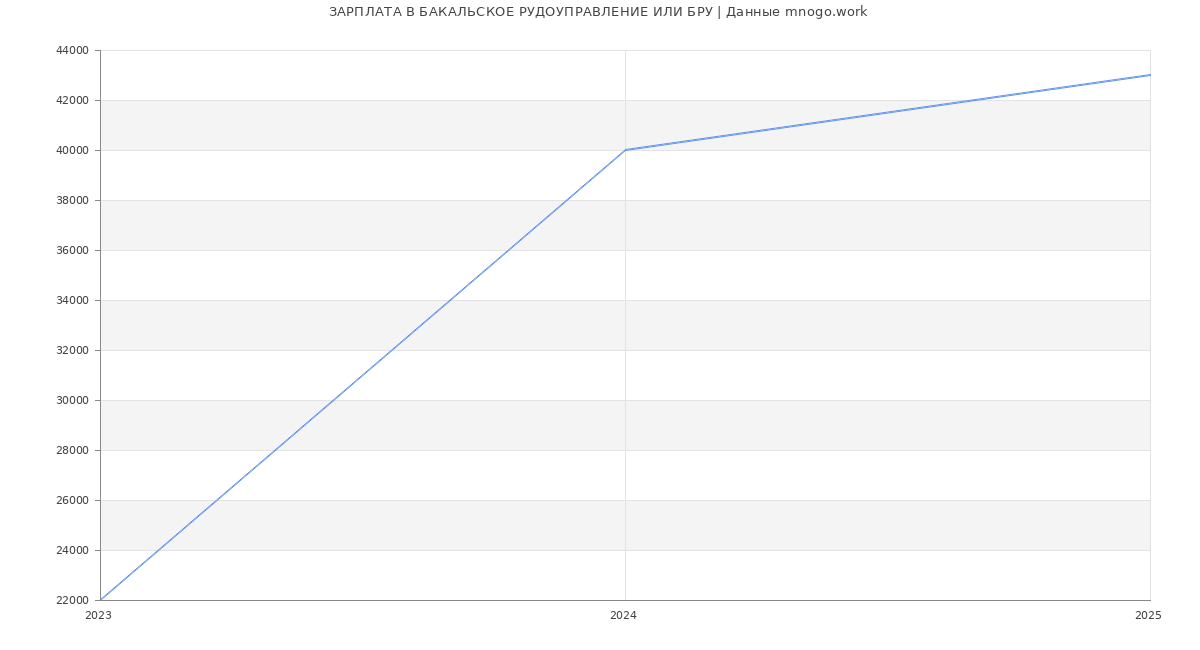
Task: Click the 32000 y-axis label
Action: pos(72,351)
